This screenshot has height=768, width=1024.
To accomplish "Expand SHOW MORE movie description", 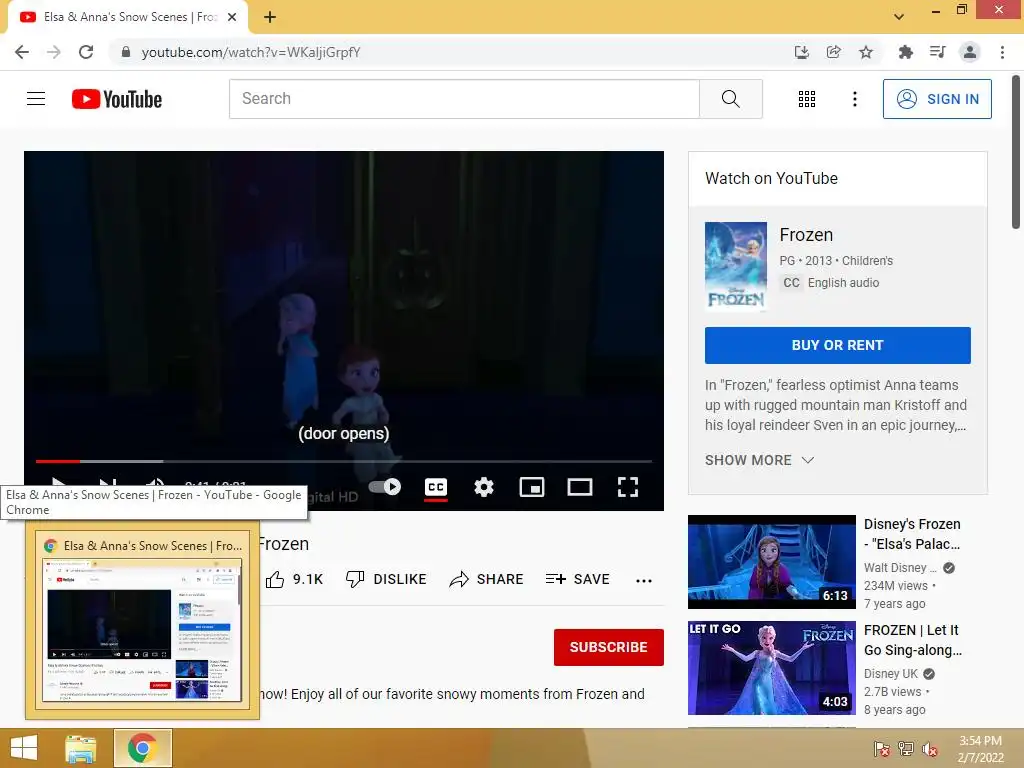I will pyautogui.click(x=759, y=460).
